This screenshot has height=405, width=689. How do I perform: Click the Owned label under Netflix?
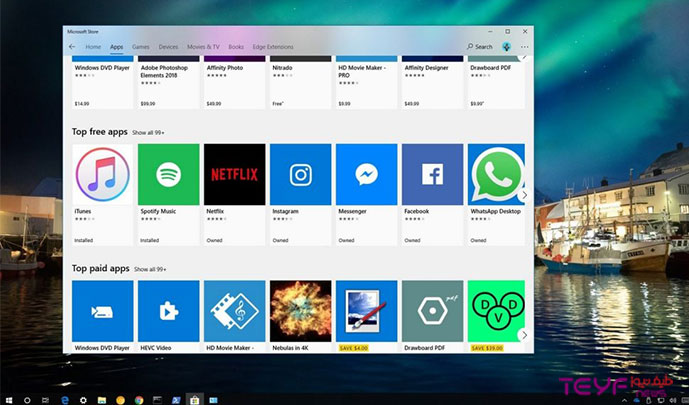pos(214,240)
